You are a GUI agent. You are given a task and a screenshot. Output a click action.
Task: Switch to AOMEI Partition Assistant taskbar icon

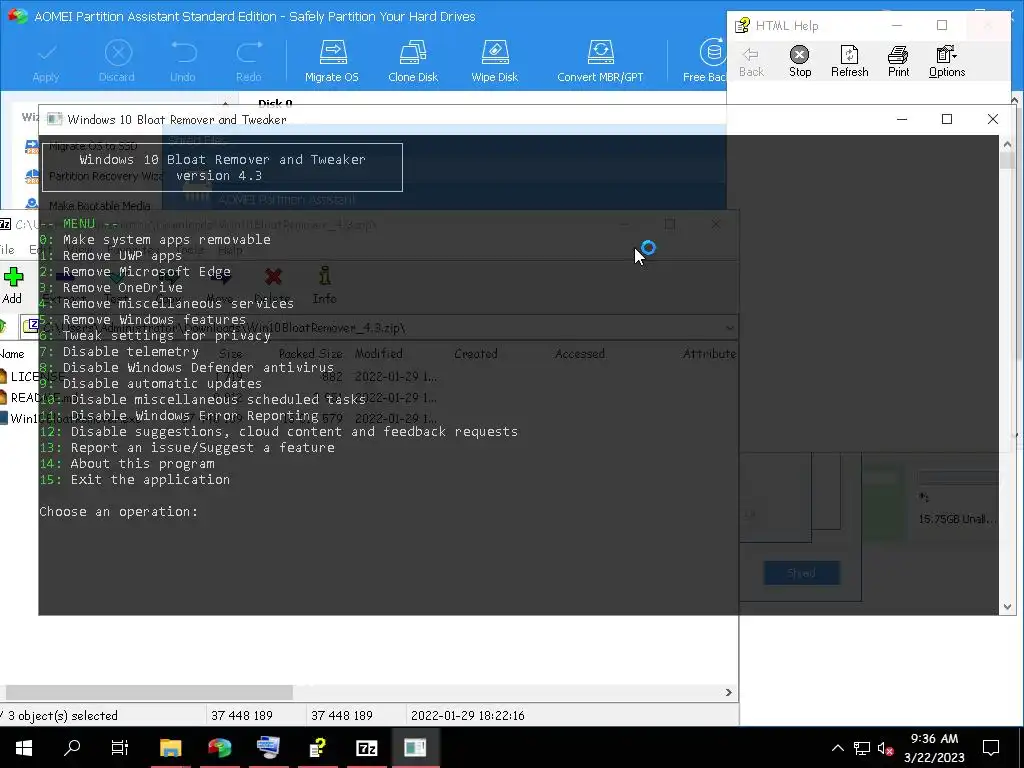coord(219,747)
